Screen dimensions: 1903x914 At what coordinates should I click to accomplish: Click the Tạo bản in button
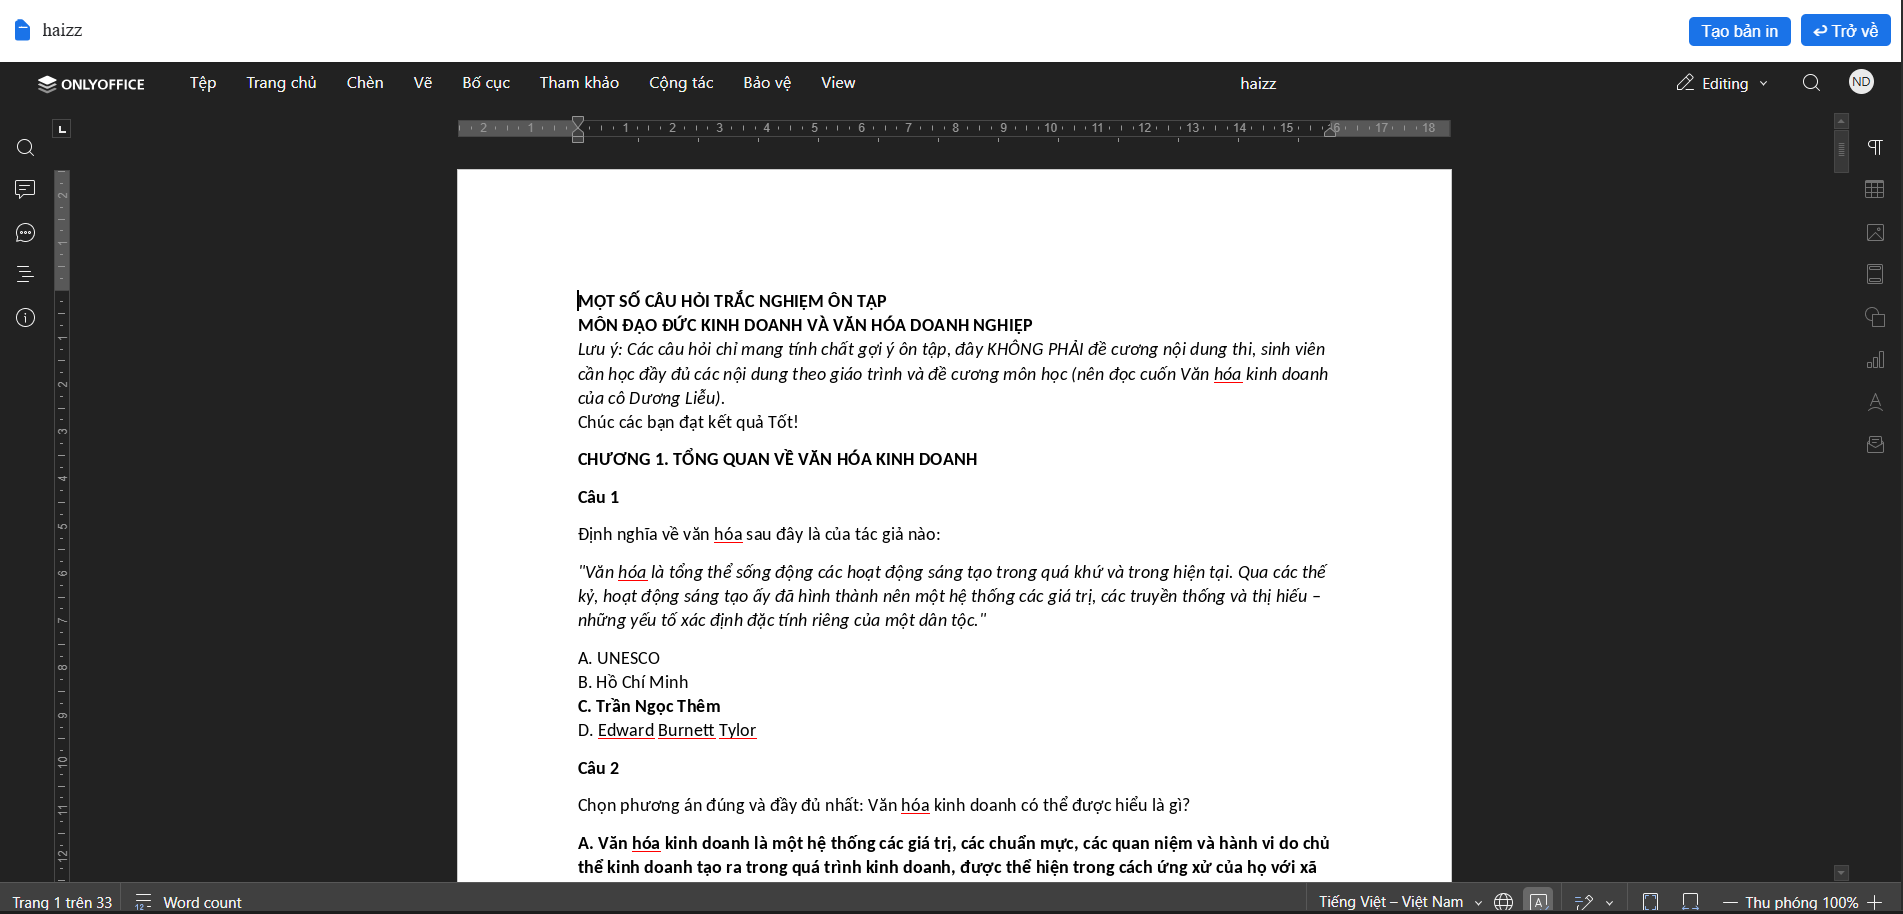(x=1739, y=31)
